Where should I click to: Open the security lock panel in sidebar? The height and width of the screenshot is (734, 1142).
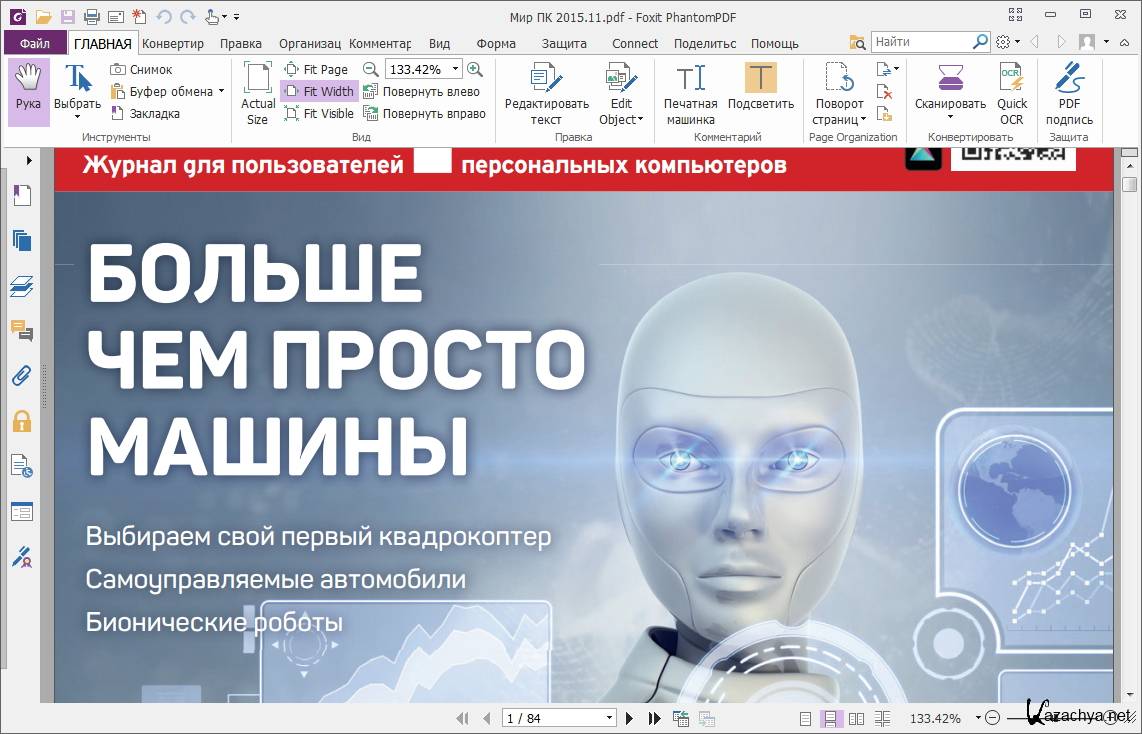pos(21,421)
